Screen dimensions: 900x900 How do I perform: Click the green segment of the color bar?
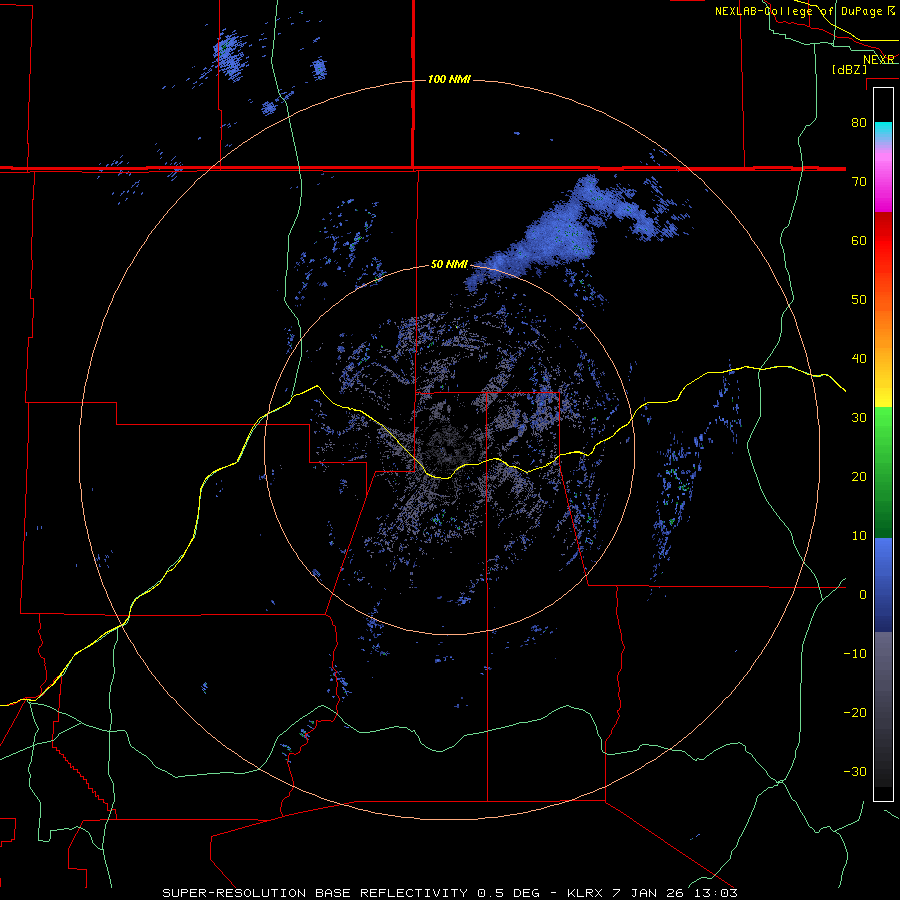tap(883, 472)
